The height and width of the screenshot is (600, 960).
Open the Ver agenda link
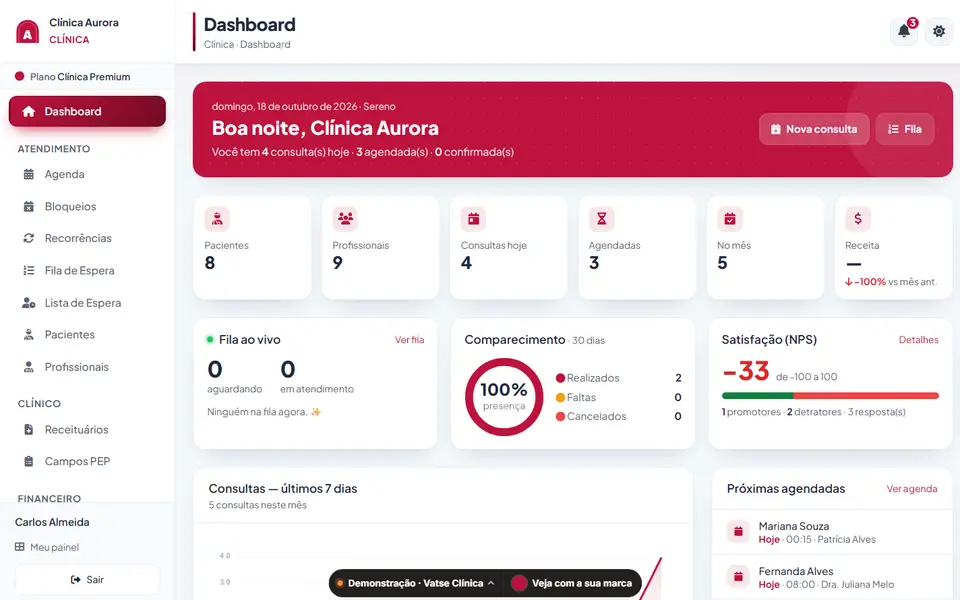point(912,489)
